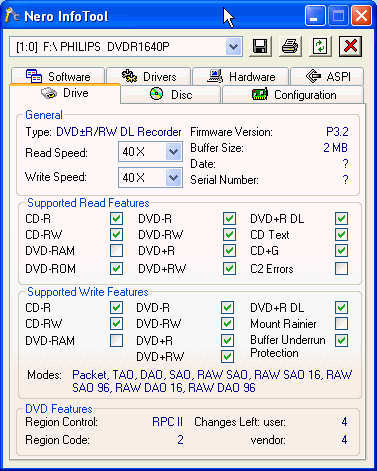The image size is (377, 471).
Task: Click the Save floppy disk icon
Action: (260, 46)
